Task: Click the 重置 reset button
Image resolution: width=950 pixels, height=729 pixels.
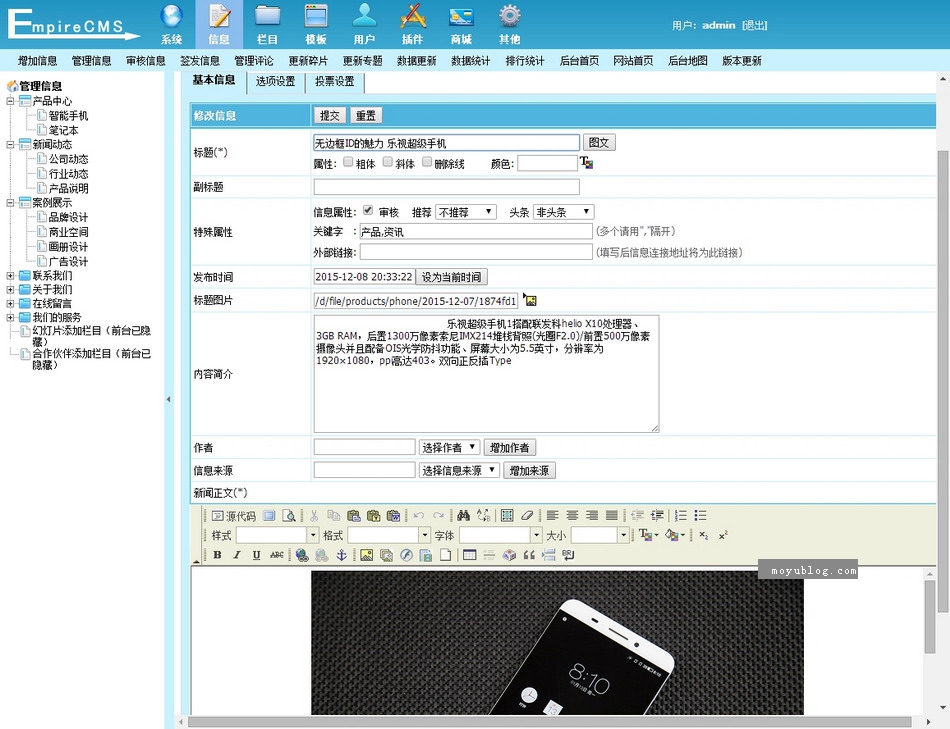Action: coord(365,115)
